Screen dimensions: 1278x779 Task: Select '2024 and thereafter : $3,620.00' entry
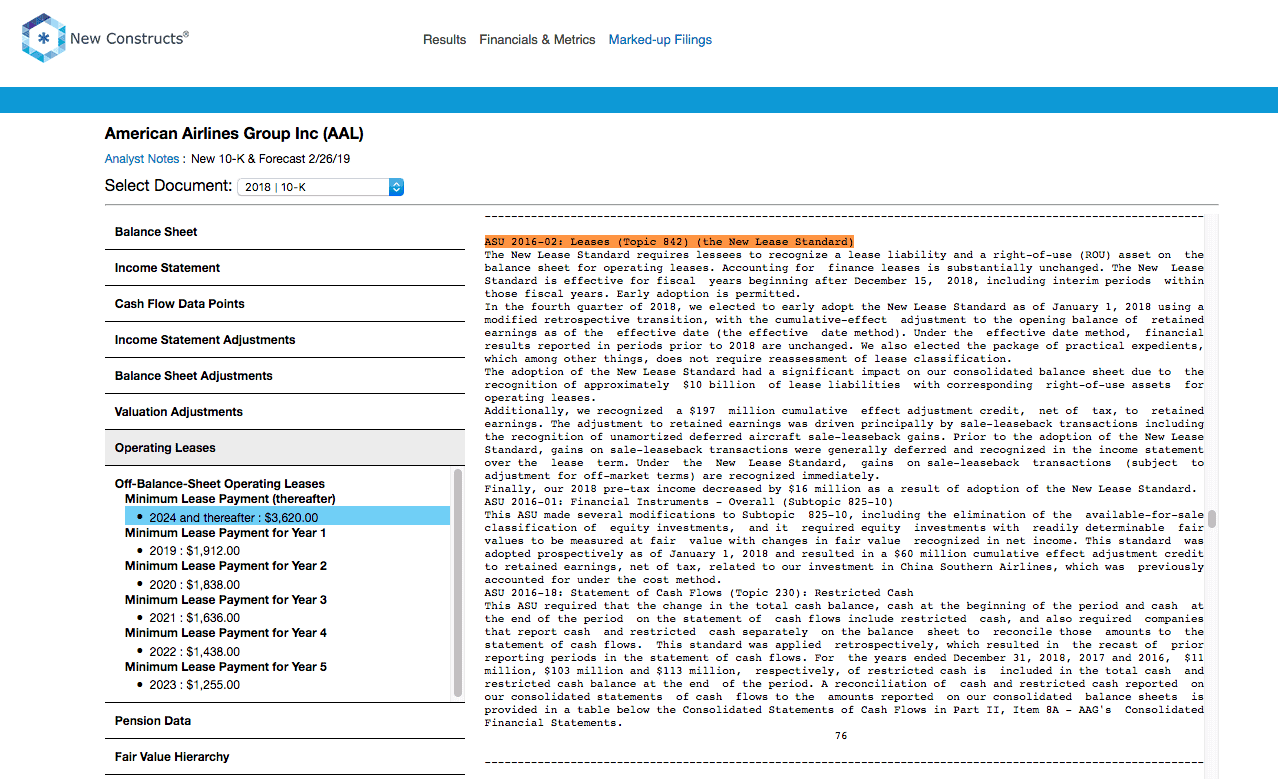[x=287, y=516]
